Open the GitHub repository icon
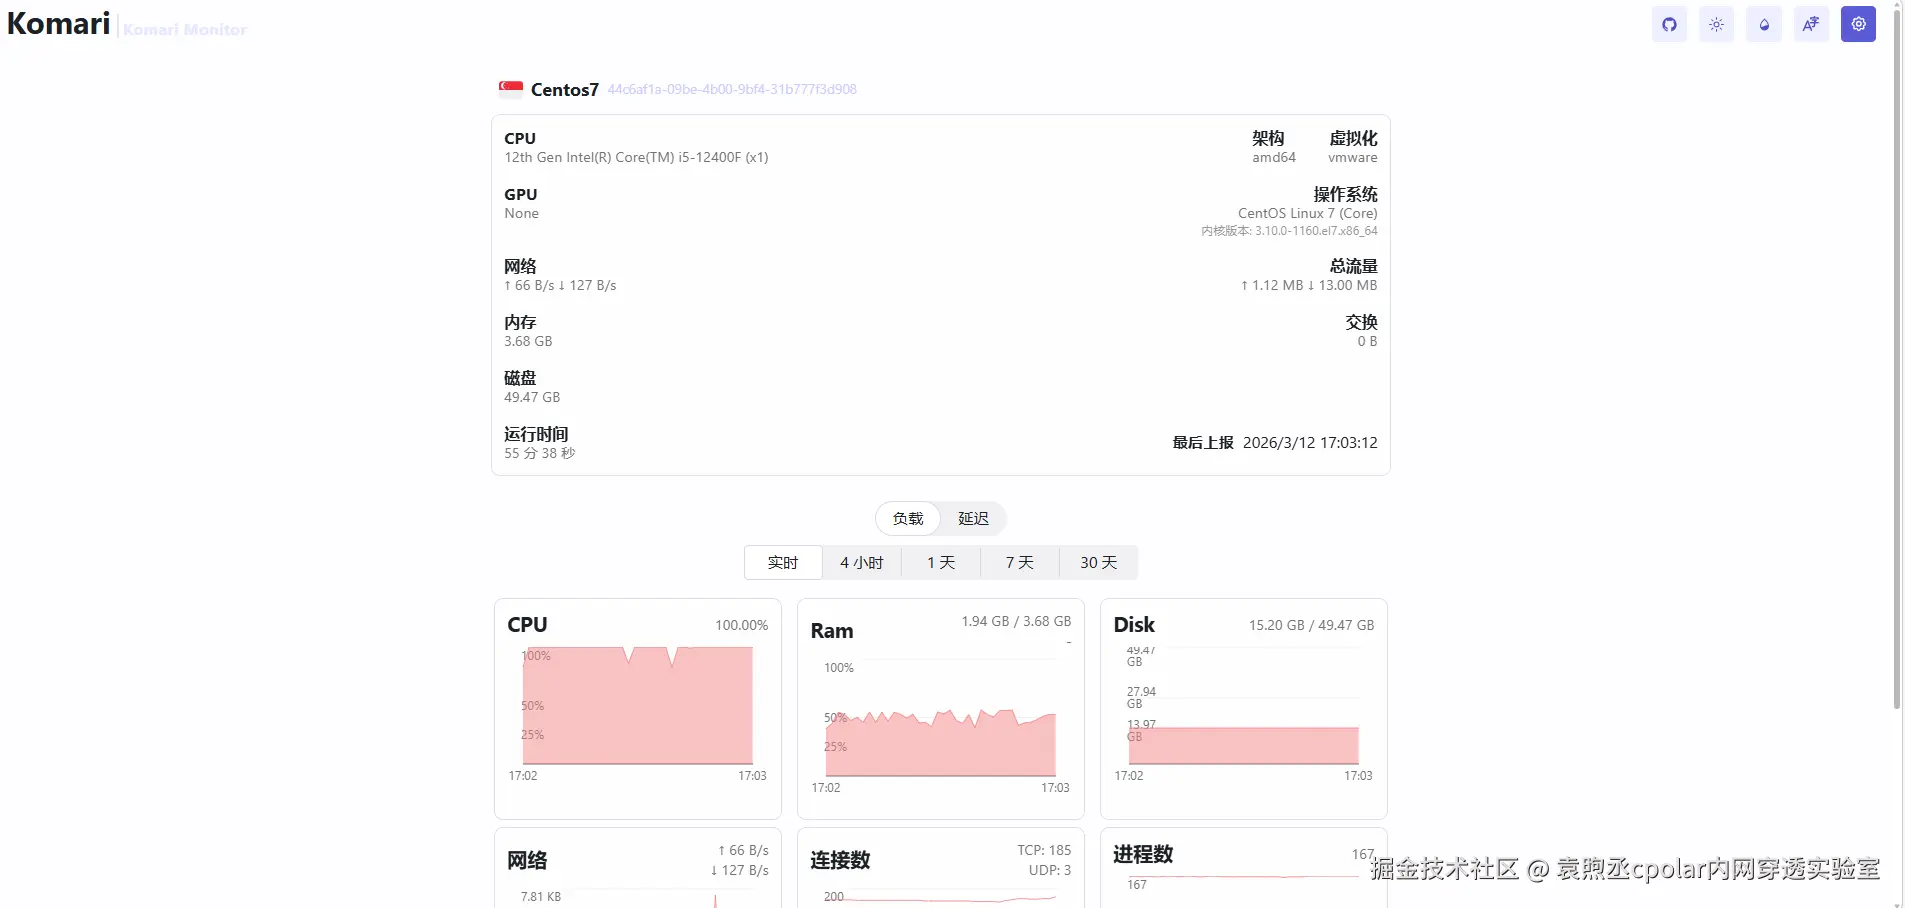The image size is (1905, 908). pos(1669,25)
